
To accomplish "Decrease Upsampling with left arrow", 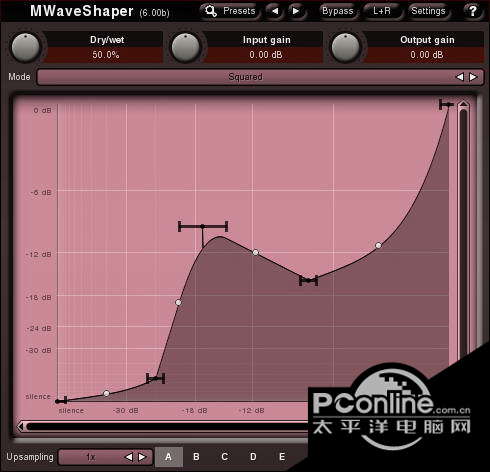I will click(129, 457).
